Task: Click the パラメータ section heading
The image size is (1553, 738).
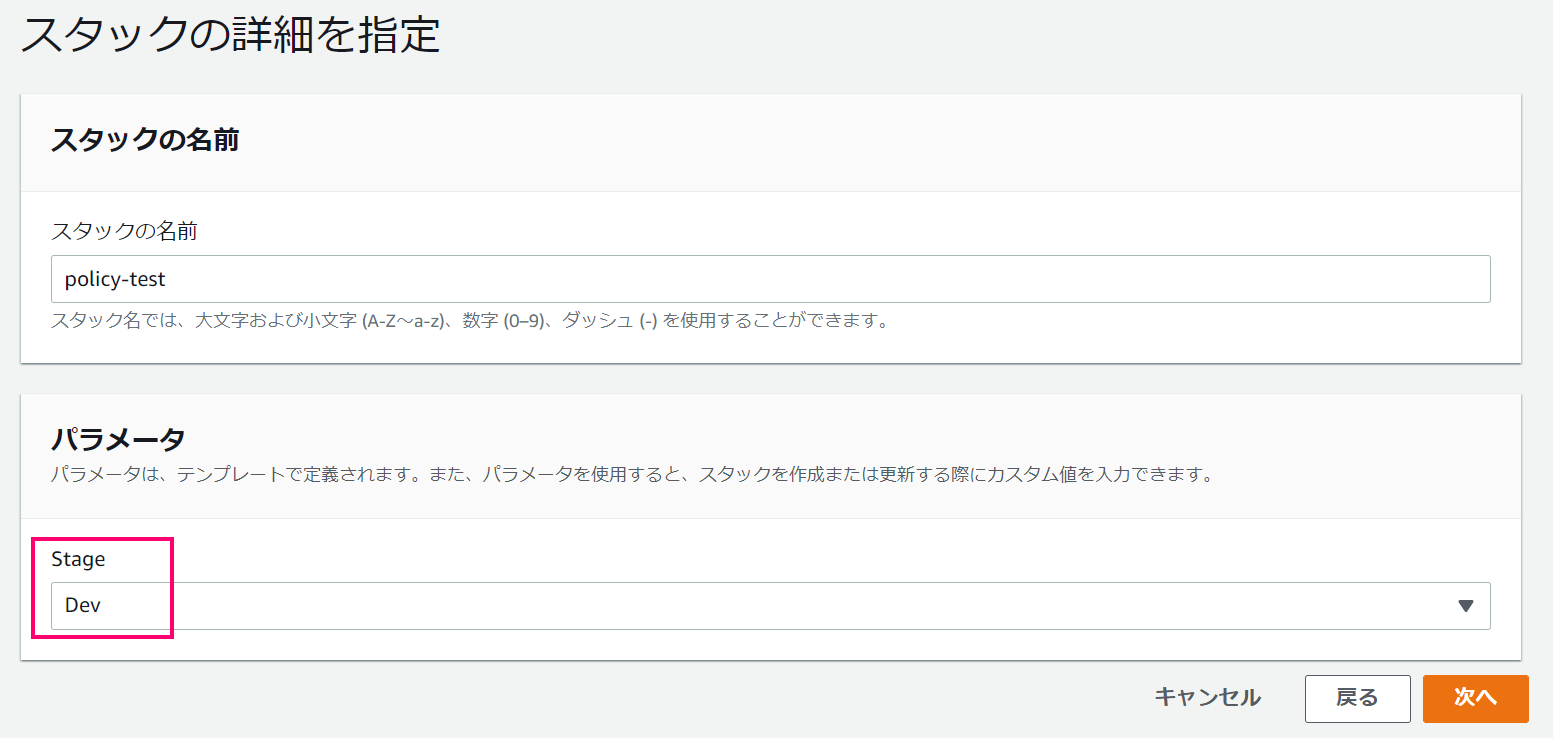Action: click(118, 438)
